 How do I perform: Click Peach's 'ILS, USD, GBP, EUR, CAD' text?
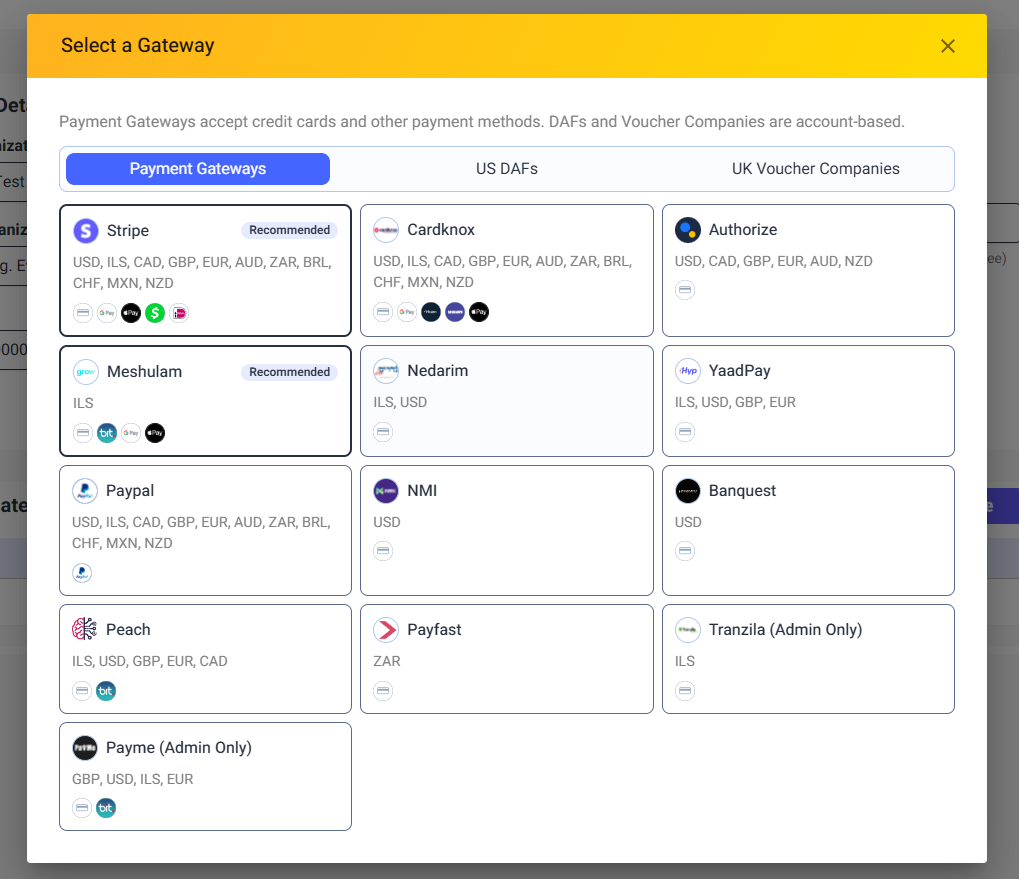149,661
